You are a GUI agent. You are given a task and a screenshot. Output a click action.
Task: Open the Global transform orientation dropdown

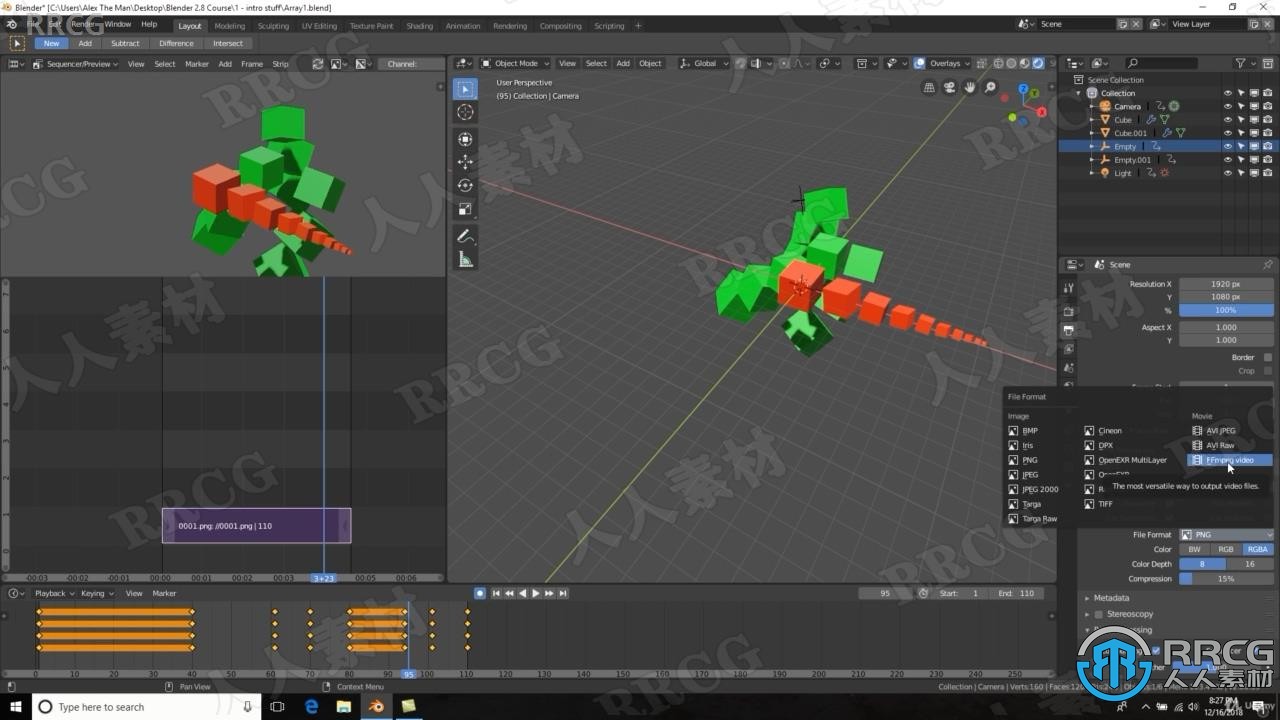click(x=705, y=63)
